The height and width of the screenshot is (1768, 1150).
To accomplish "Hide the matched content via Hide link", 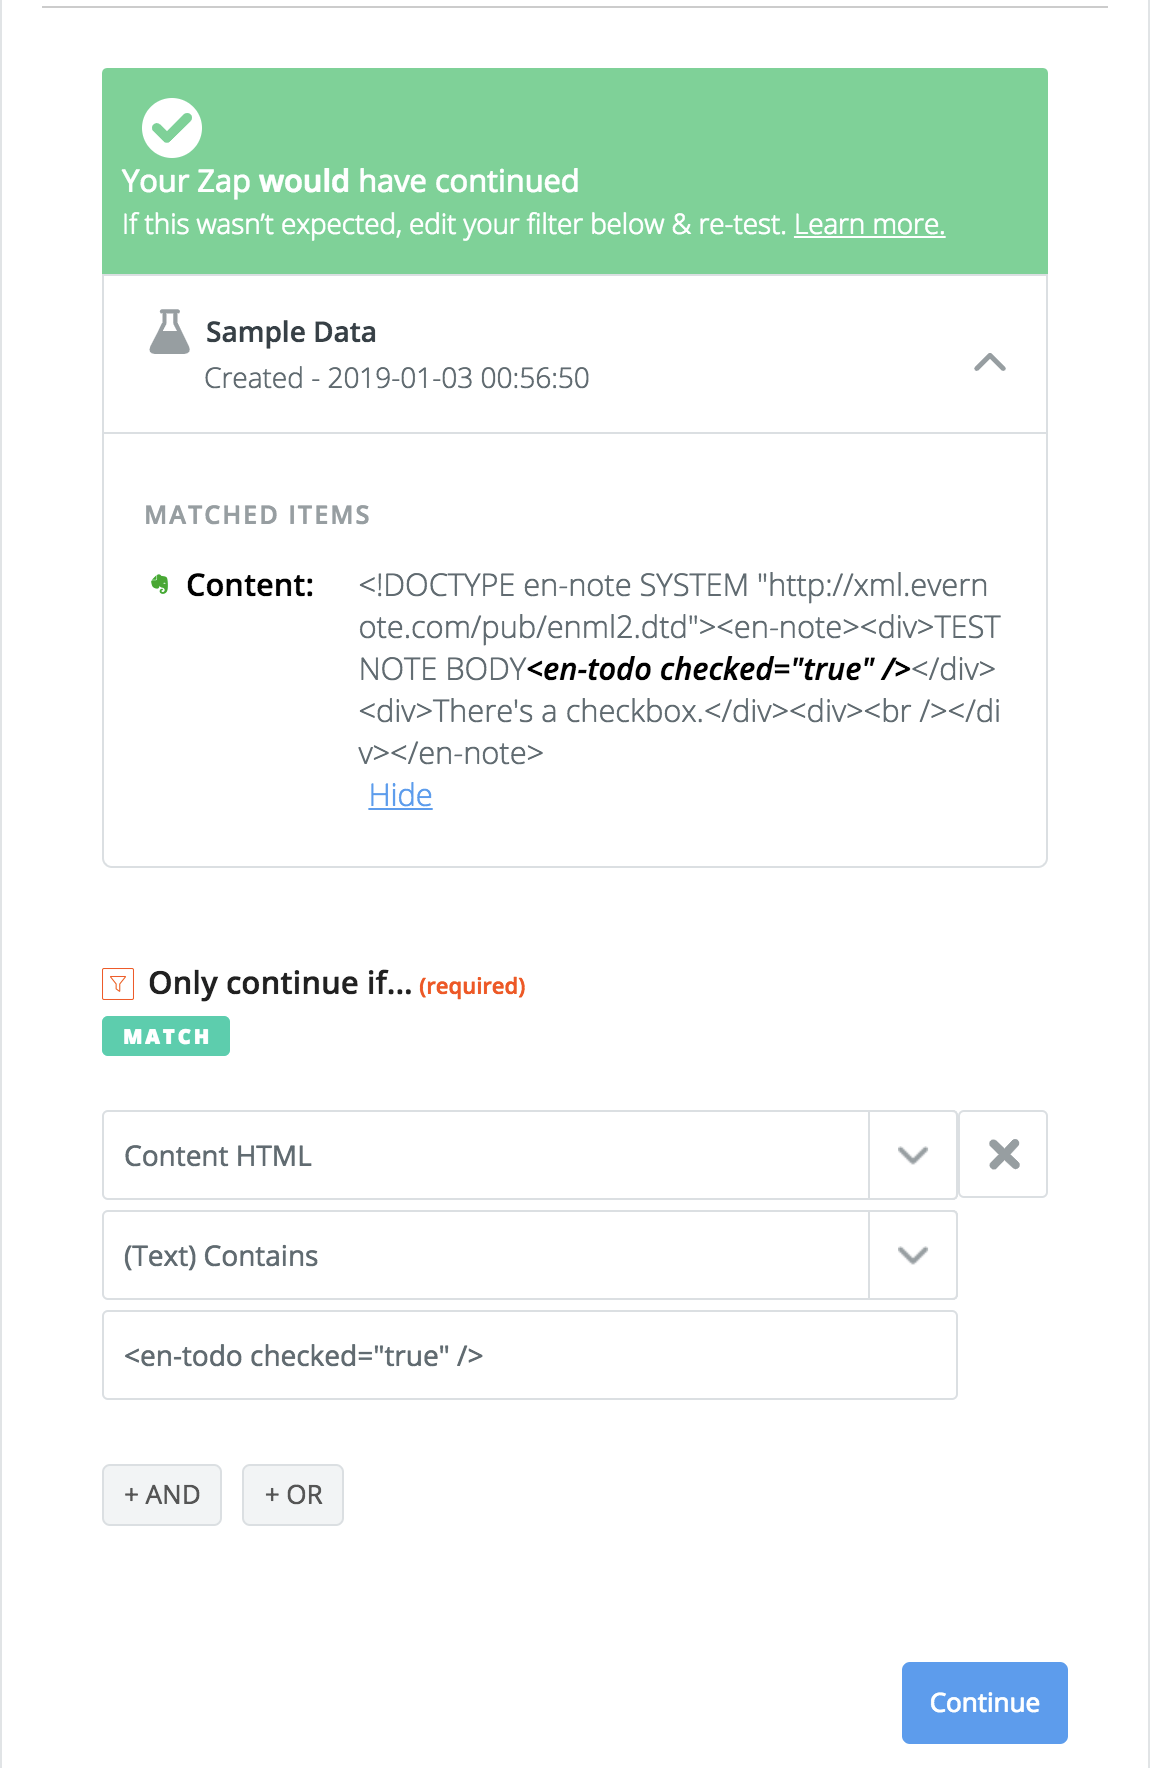I will click(400, 795).
